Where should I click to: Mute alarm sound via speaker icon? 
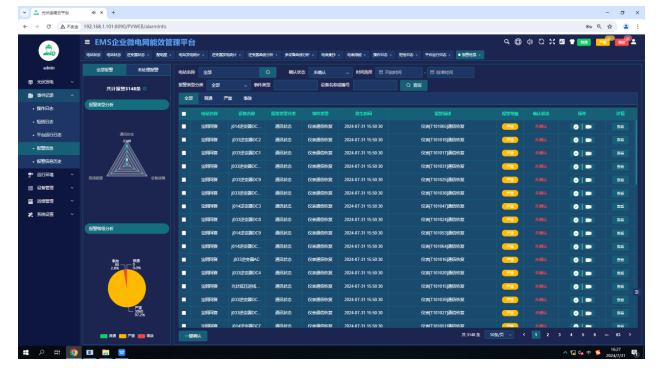point(530,42)
